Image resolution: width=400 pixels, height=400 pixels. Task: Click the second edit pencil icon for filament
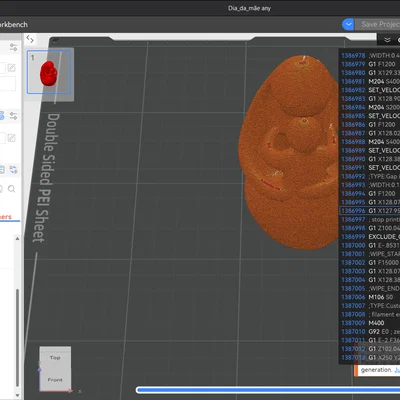11,138
